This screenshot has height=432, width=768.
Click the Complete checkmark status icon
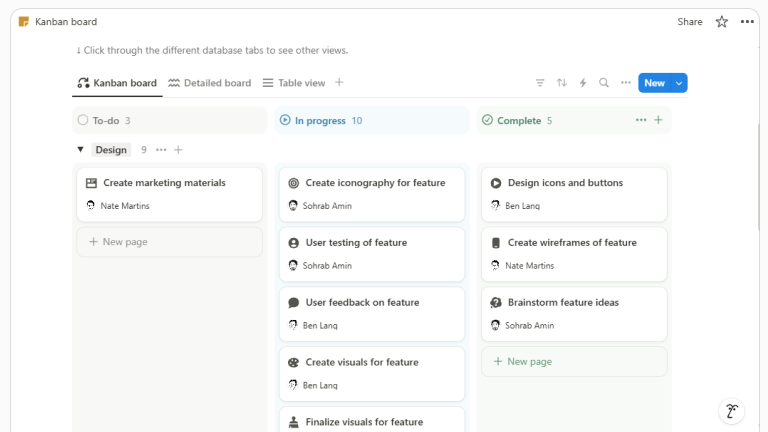click(x=487, y=120)
